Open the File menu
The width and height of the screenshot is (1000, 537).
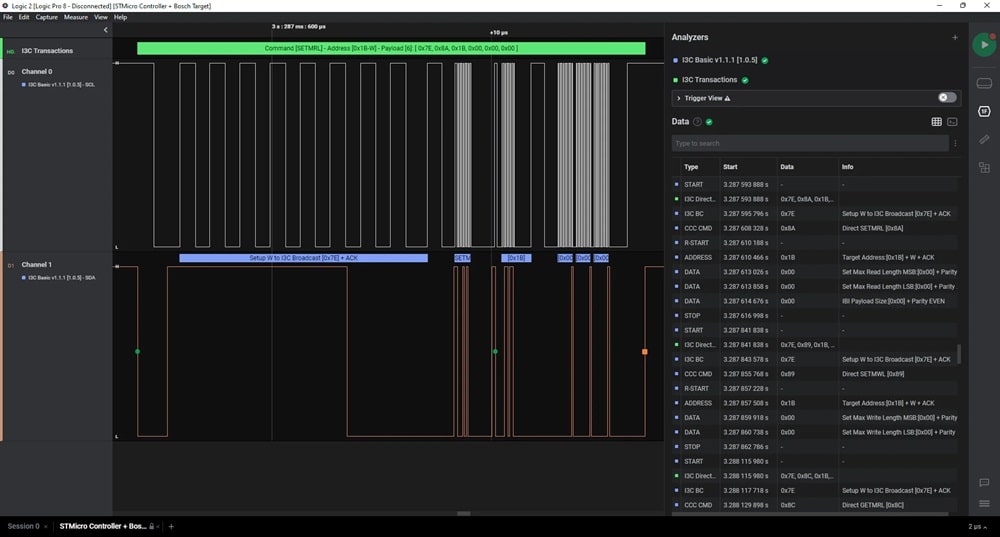coord(8,17)
